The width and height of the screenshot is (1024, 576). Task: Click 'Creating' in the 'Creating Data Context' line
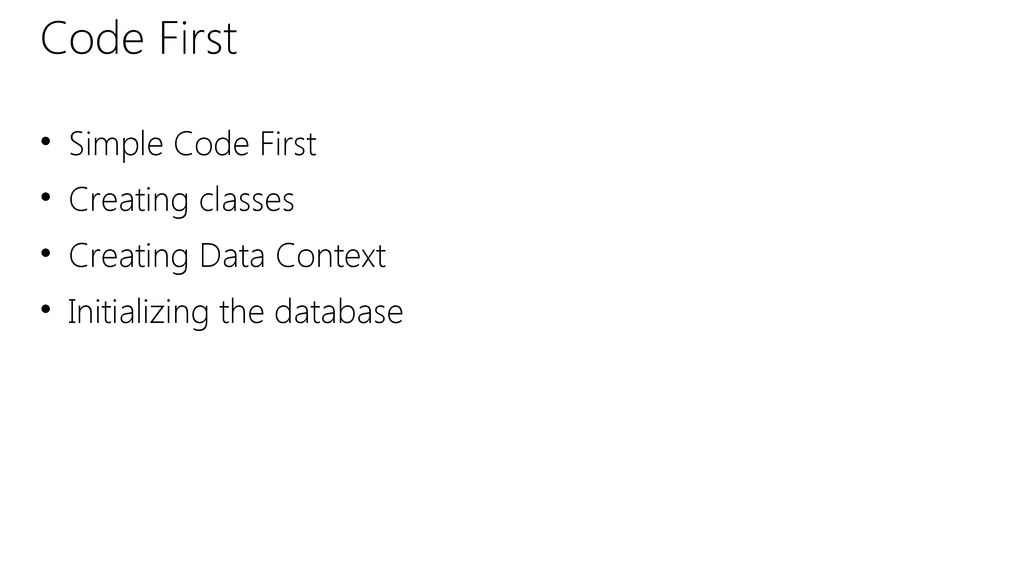tap(129, 257)
